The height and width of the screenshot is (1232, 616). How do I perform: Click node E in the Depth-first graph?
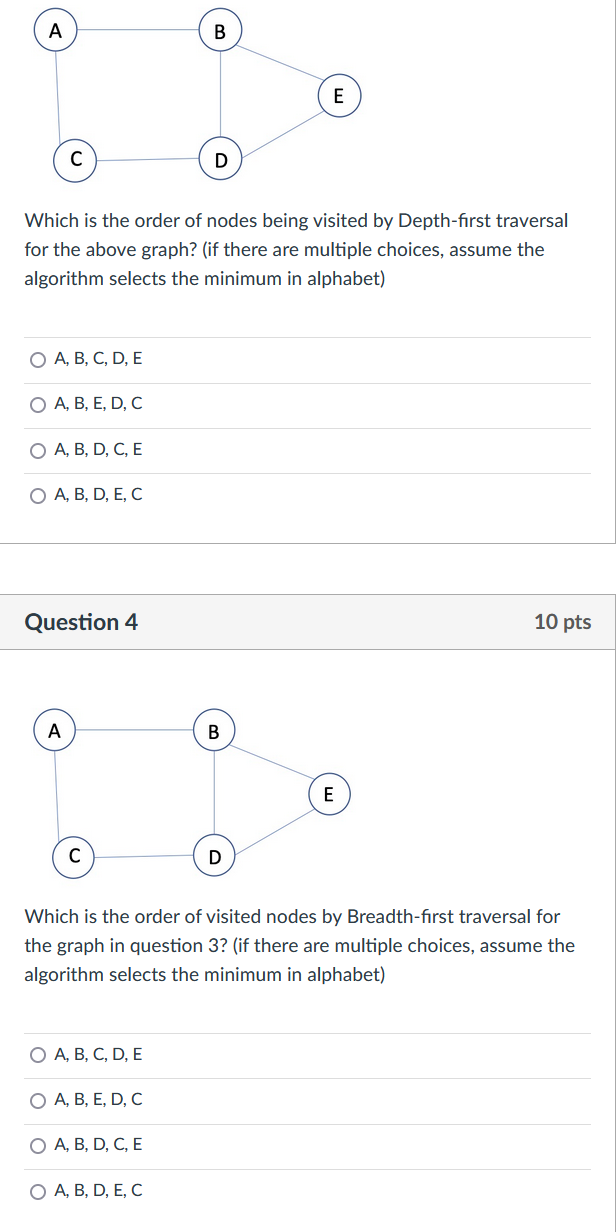[338, 96]
